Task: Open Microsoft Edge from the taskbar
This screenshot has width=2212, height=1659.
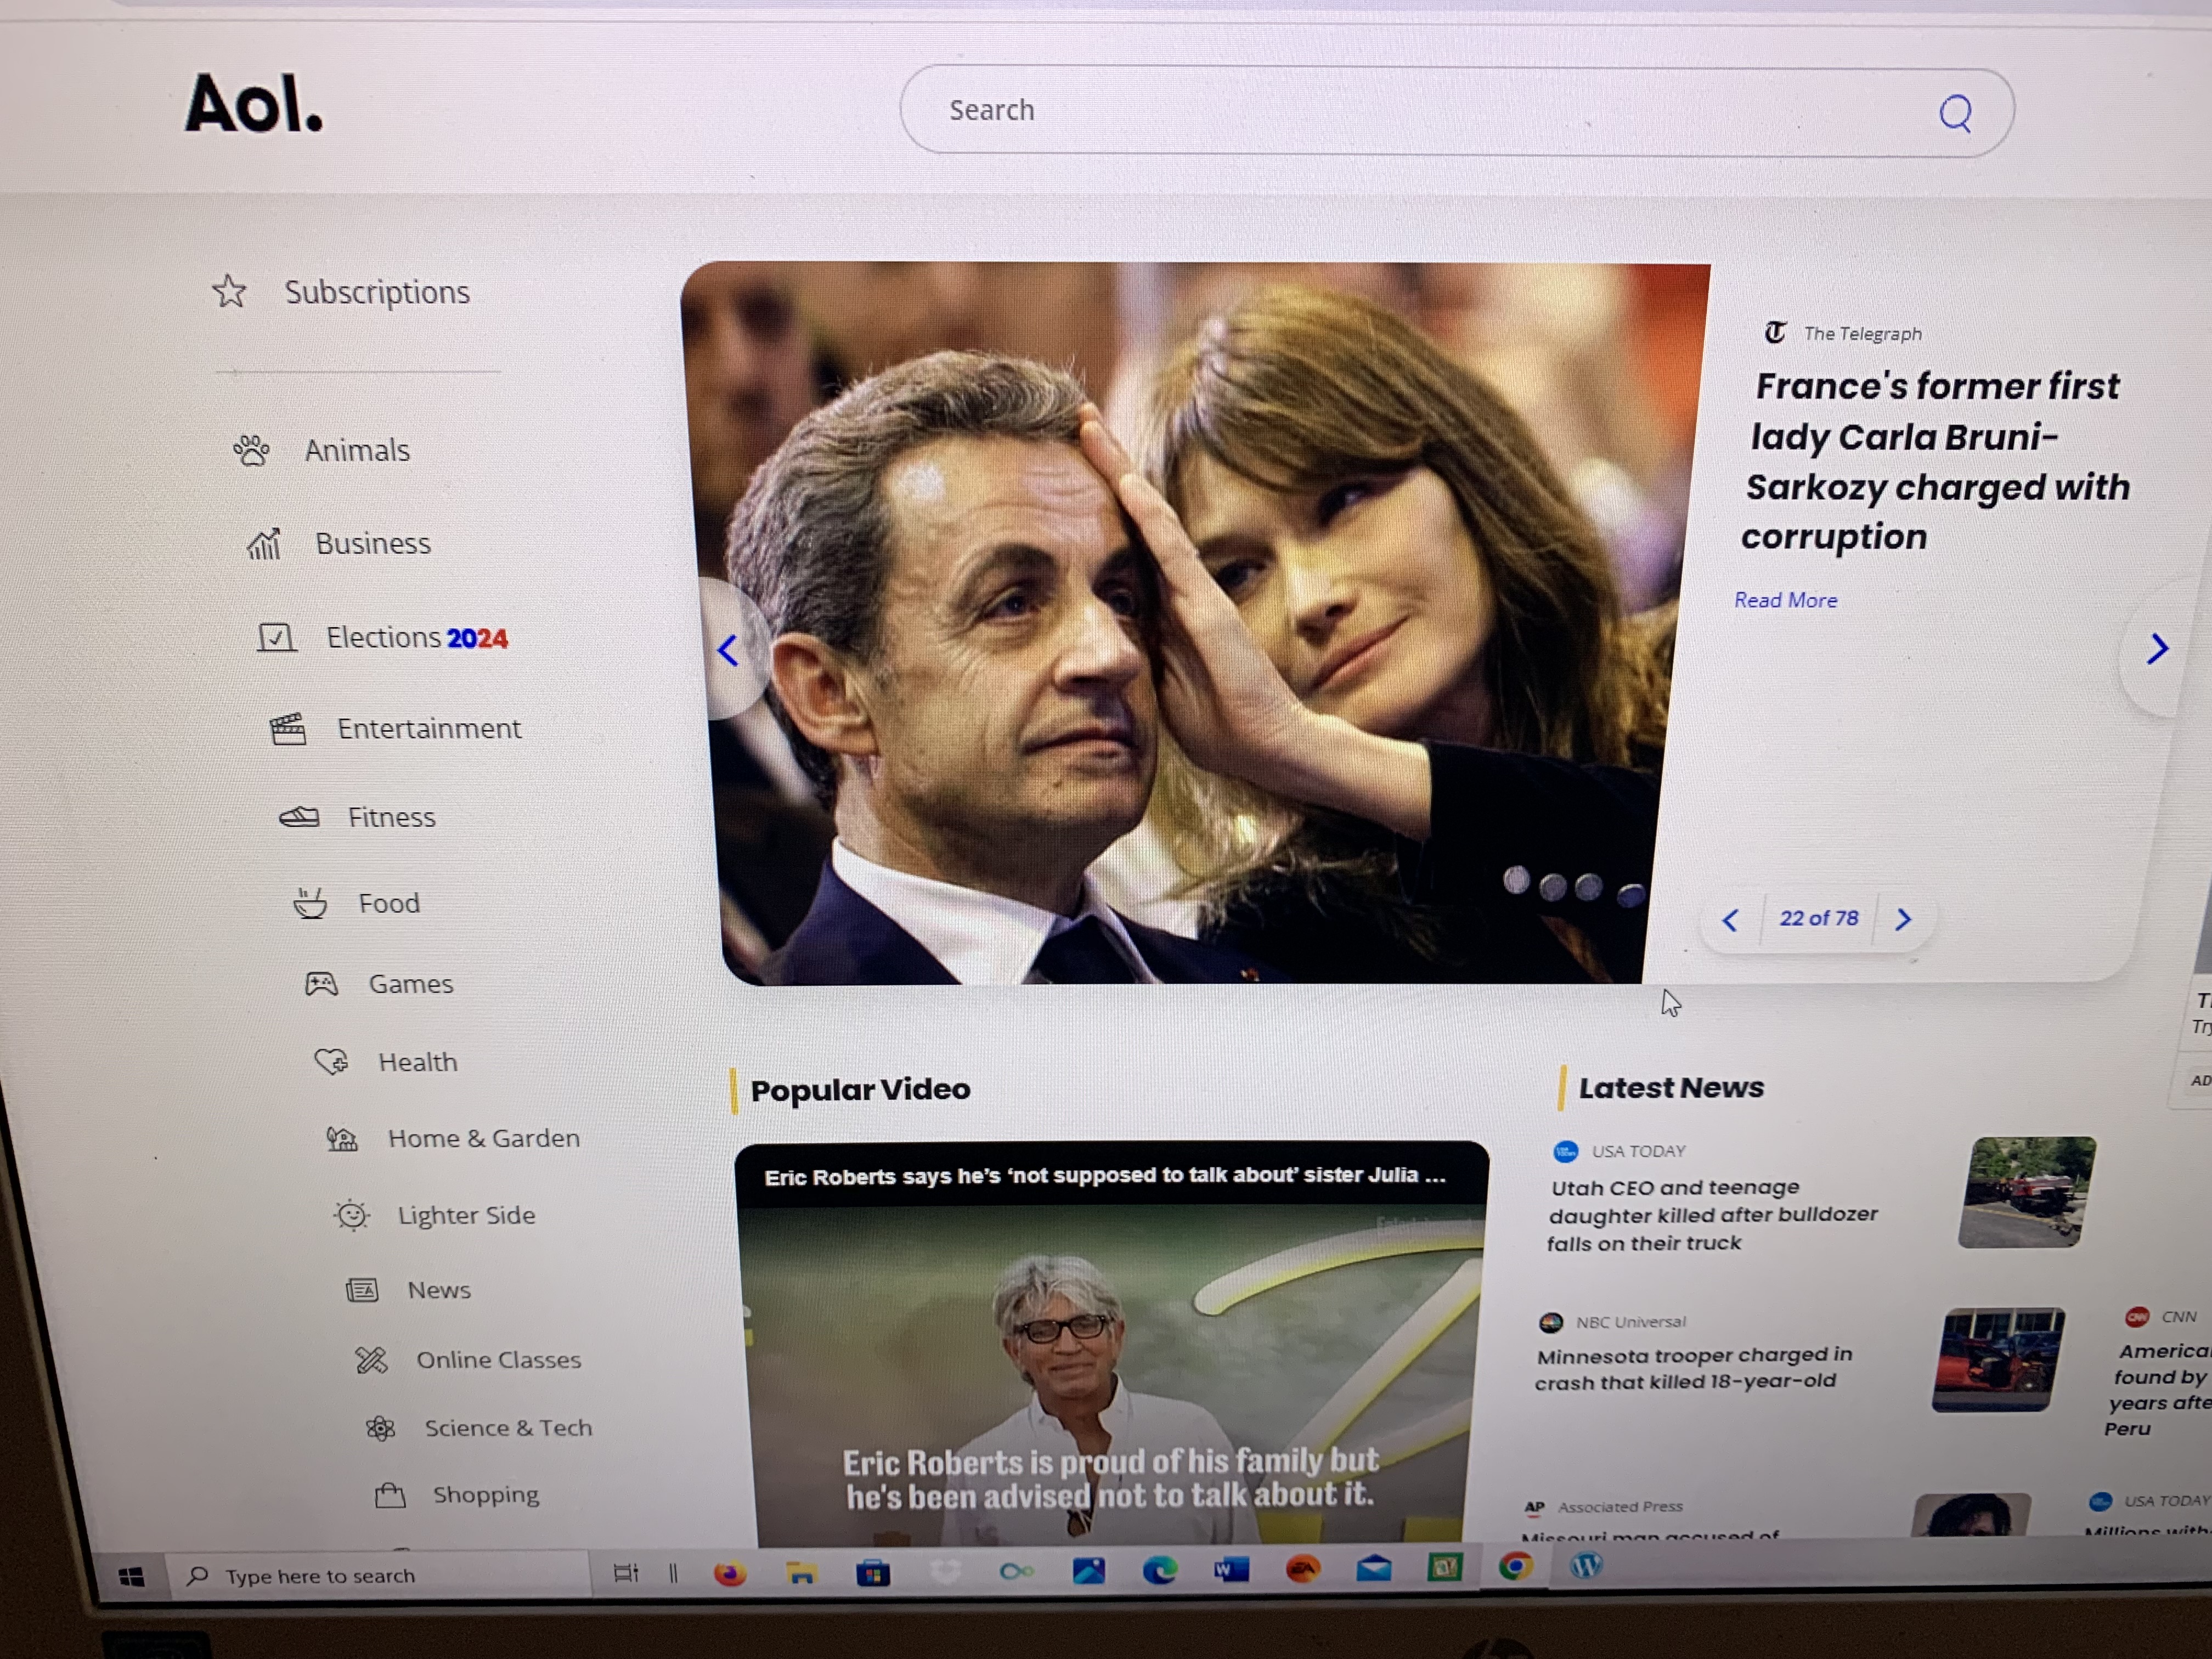Action: pyautogui.click(x=1160, y=1571)
